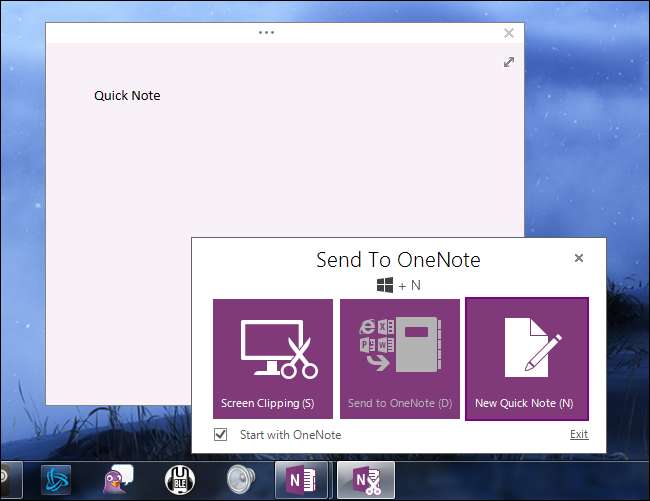This screenshot has width=650, height=501.
Task: Create a New Quick Note
Action: point(526,358)
